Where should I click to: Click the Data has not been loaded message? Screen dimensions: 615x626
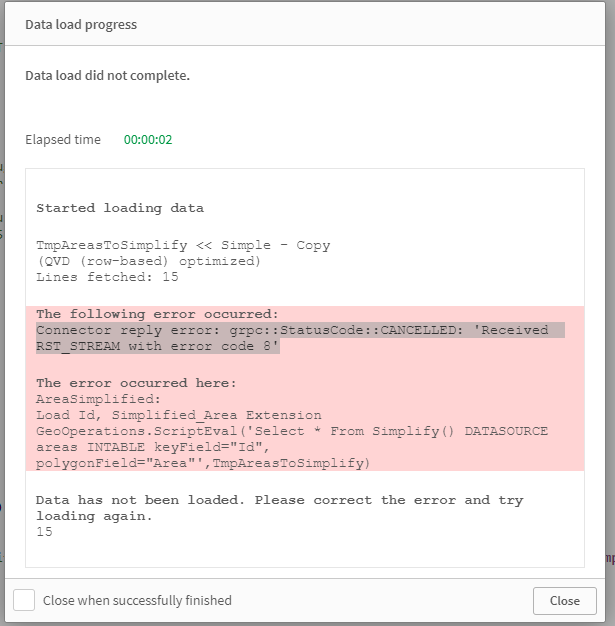tap(279, 500)
